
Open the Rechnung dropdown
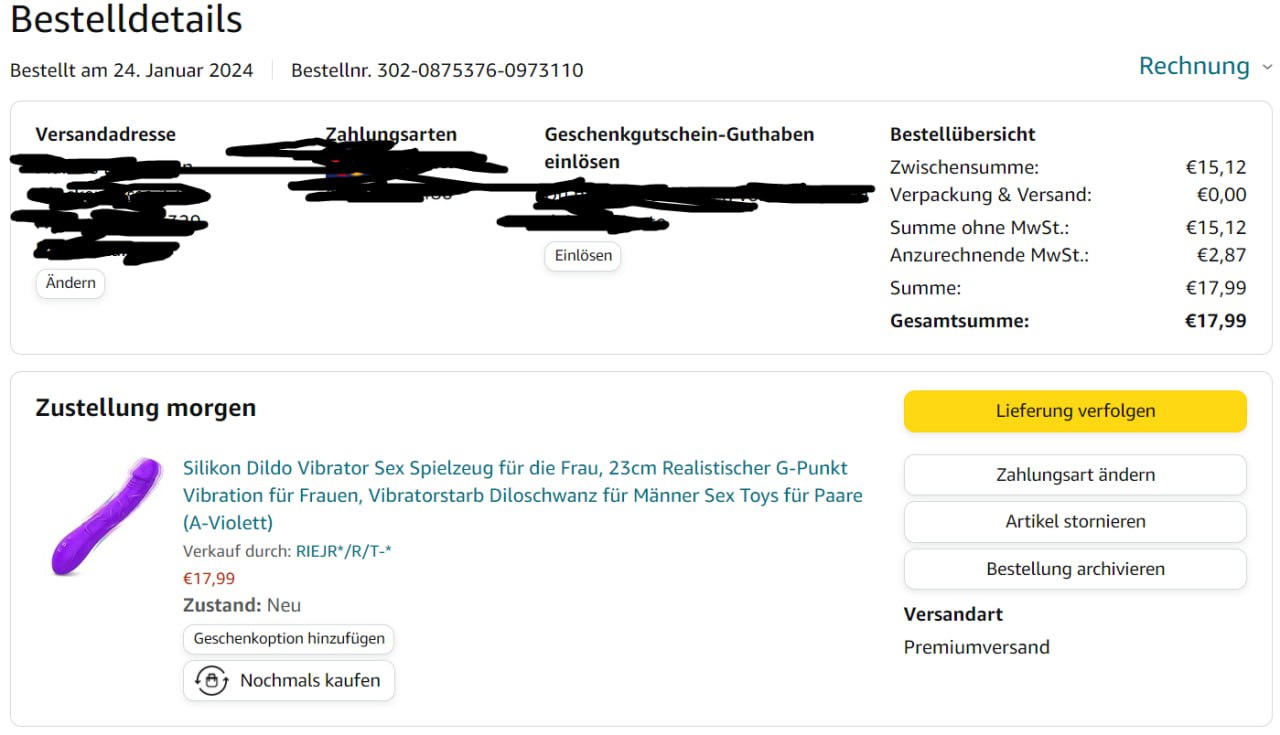pos(1205,66)
